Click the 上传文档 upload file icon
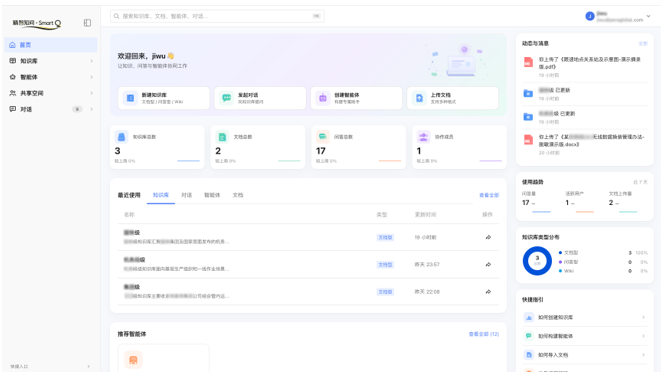This screenshot has height=375, width=661. coord(419,98)
